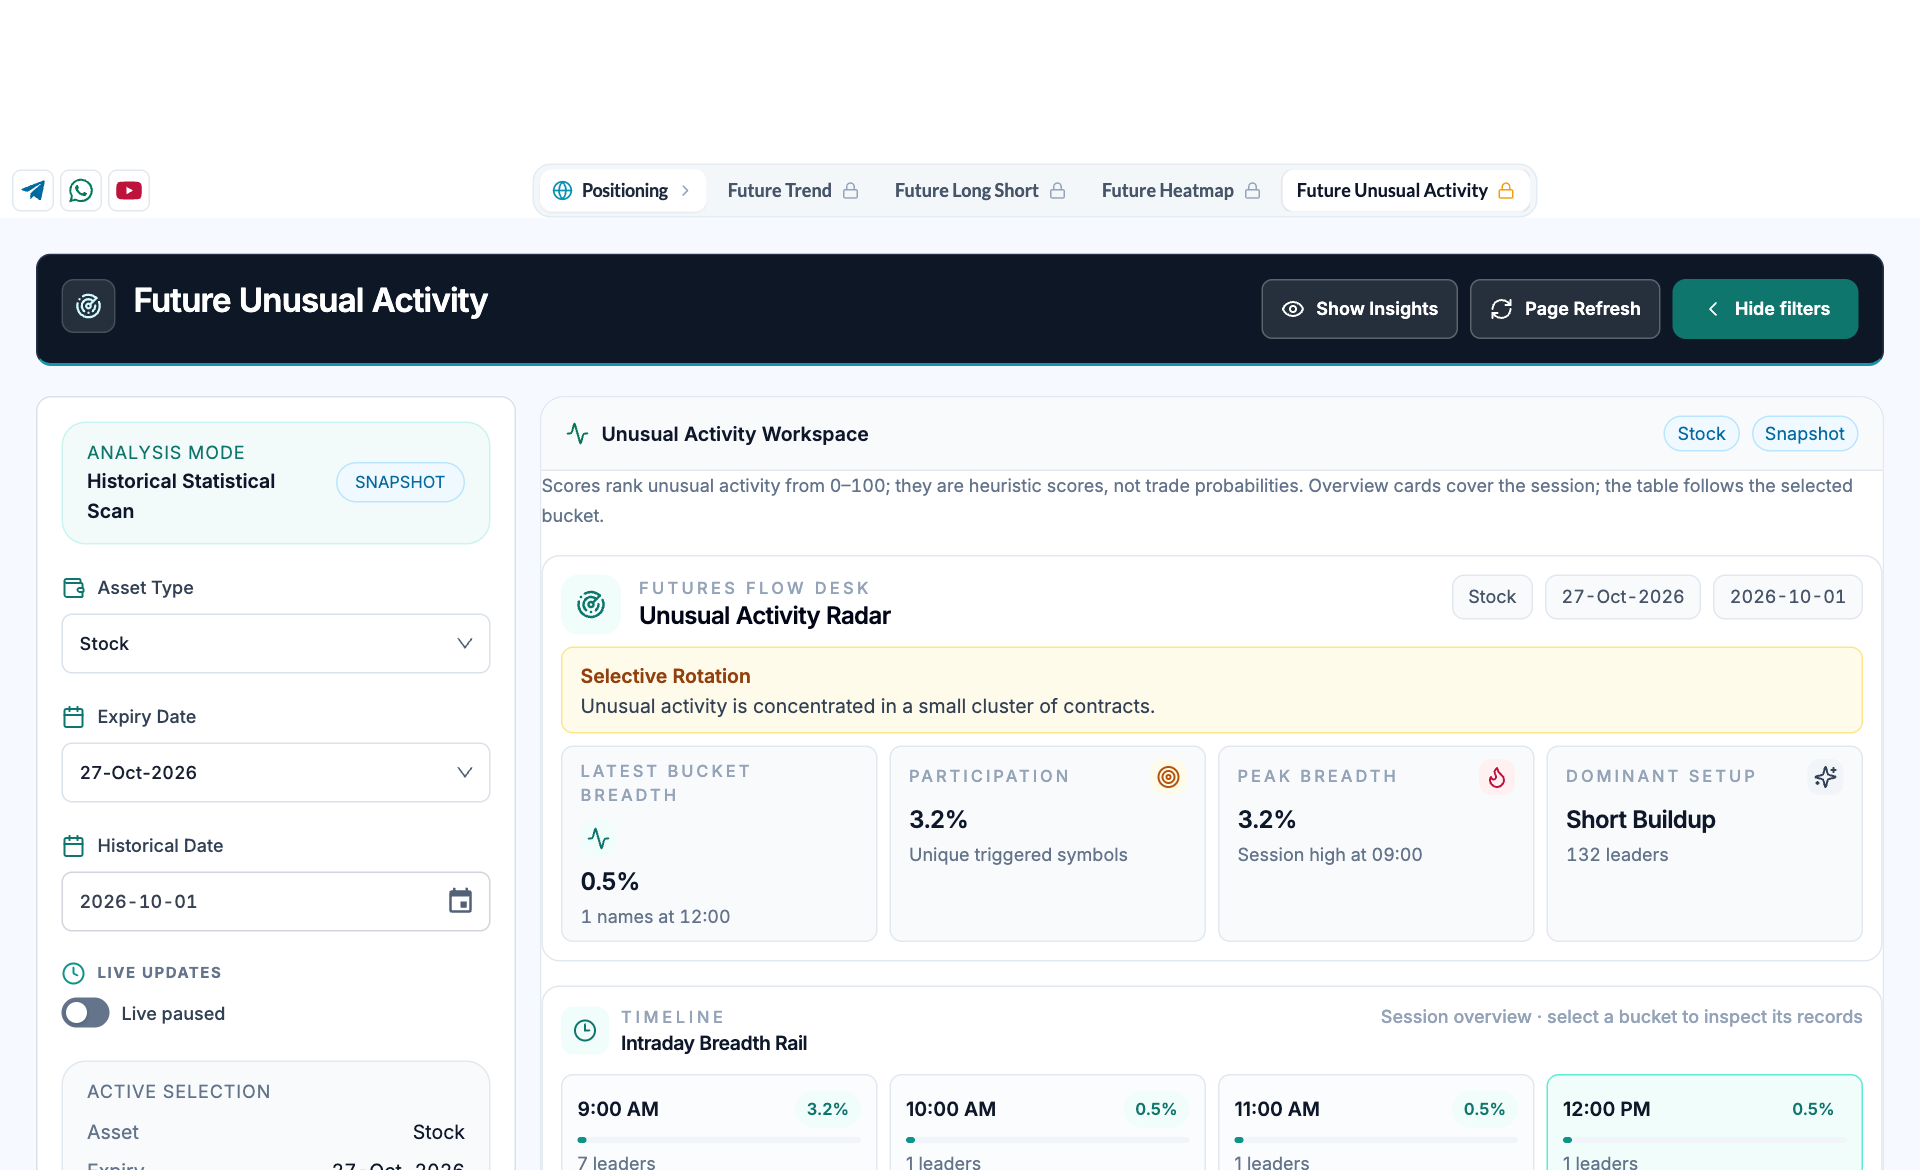The height and width of the screenshot is (1170, 1920).
Task: Select the 11:00 AM timeline bucket
Action: 1376,1122
